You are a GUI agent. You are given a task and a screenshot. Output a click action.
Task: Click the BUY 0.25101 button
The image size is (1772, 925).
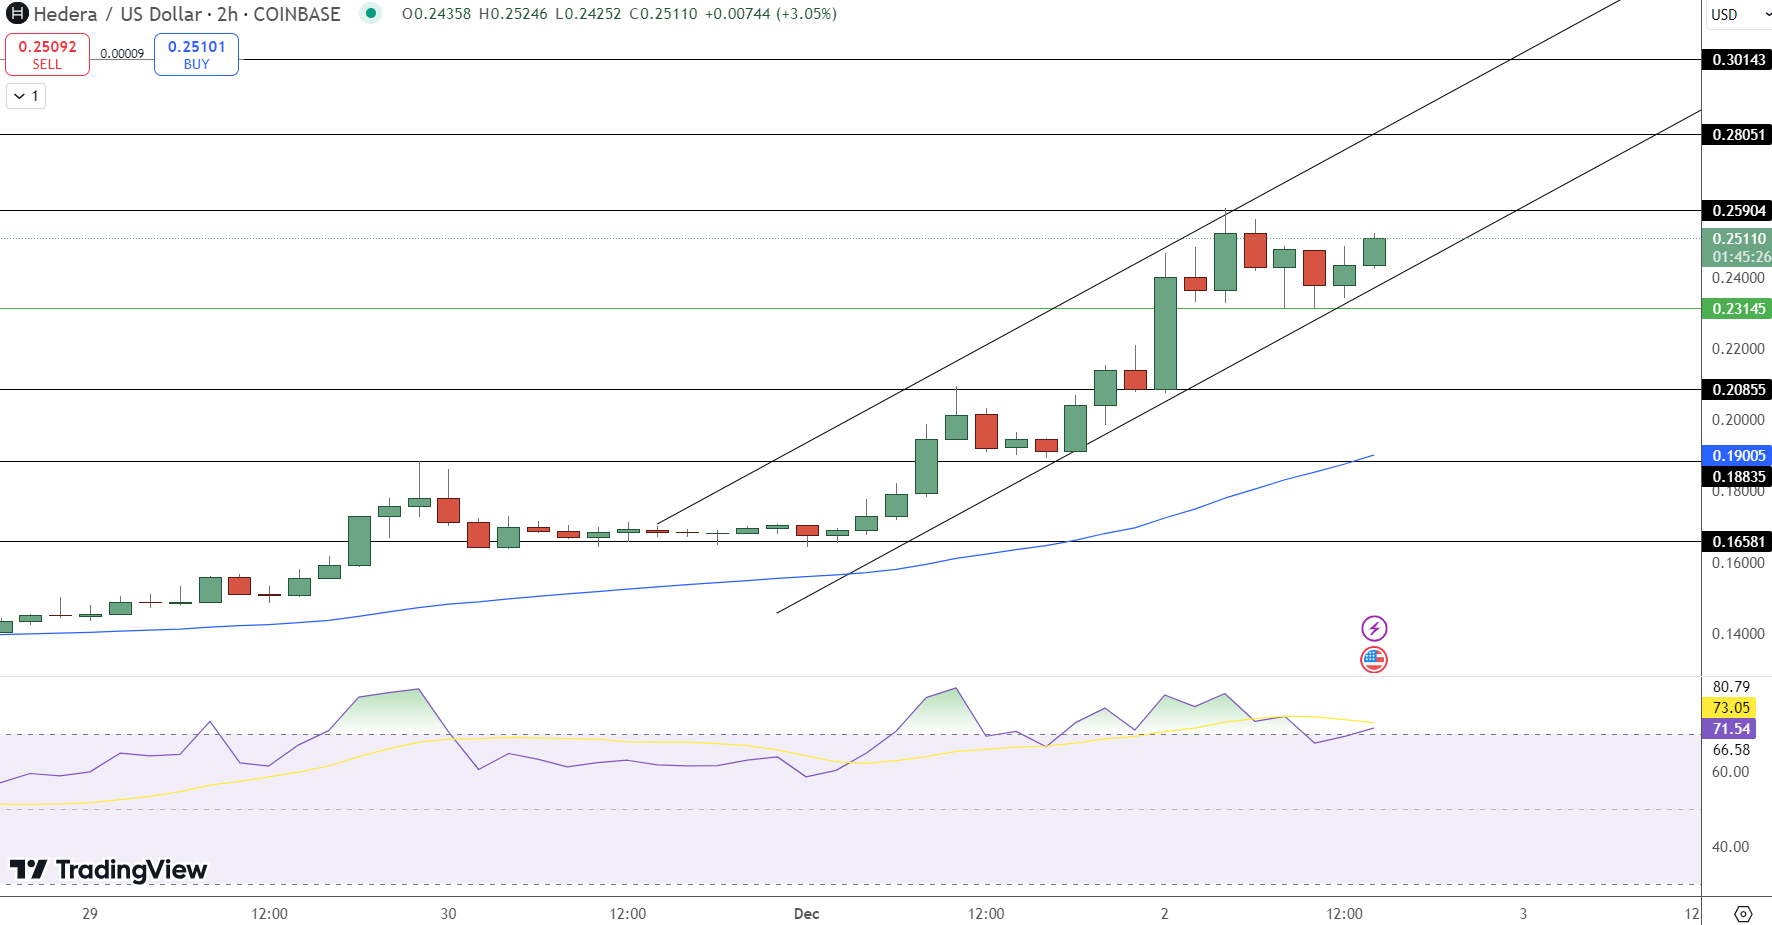pos(196,55)
